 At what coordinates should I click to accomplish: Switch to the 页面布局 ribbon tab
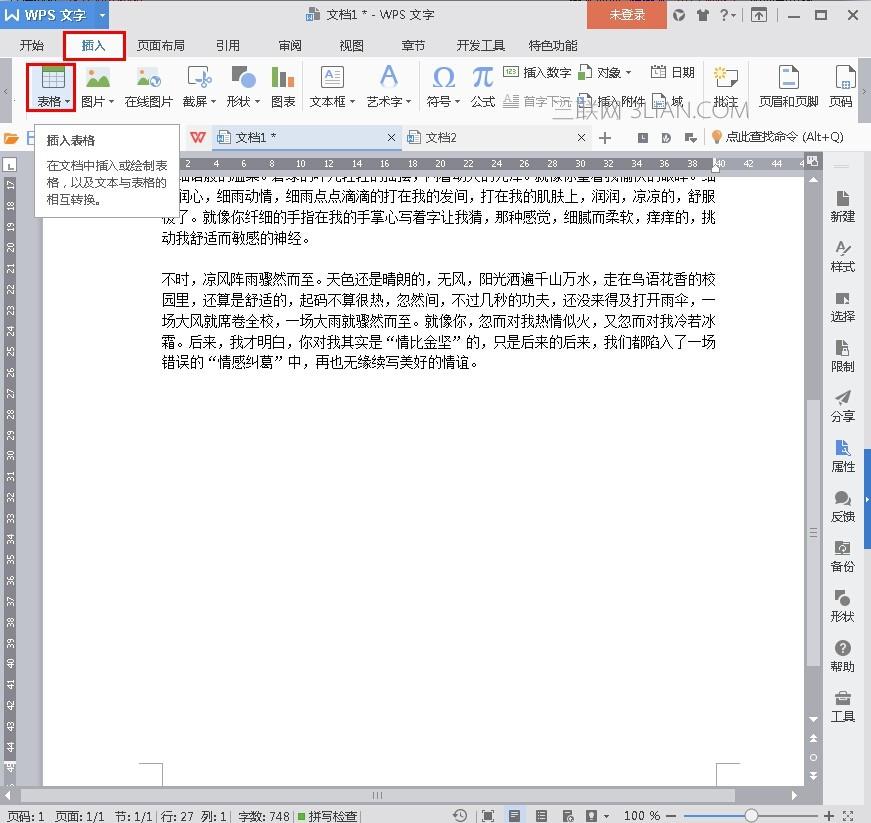click(161, 46)
